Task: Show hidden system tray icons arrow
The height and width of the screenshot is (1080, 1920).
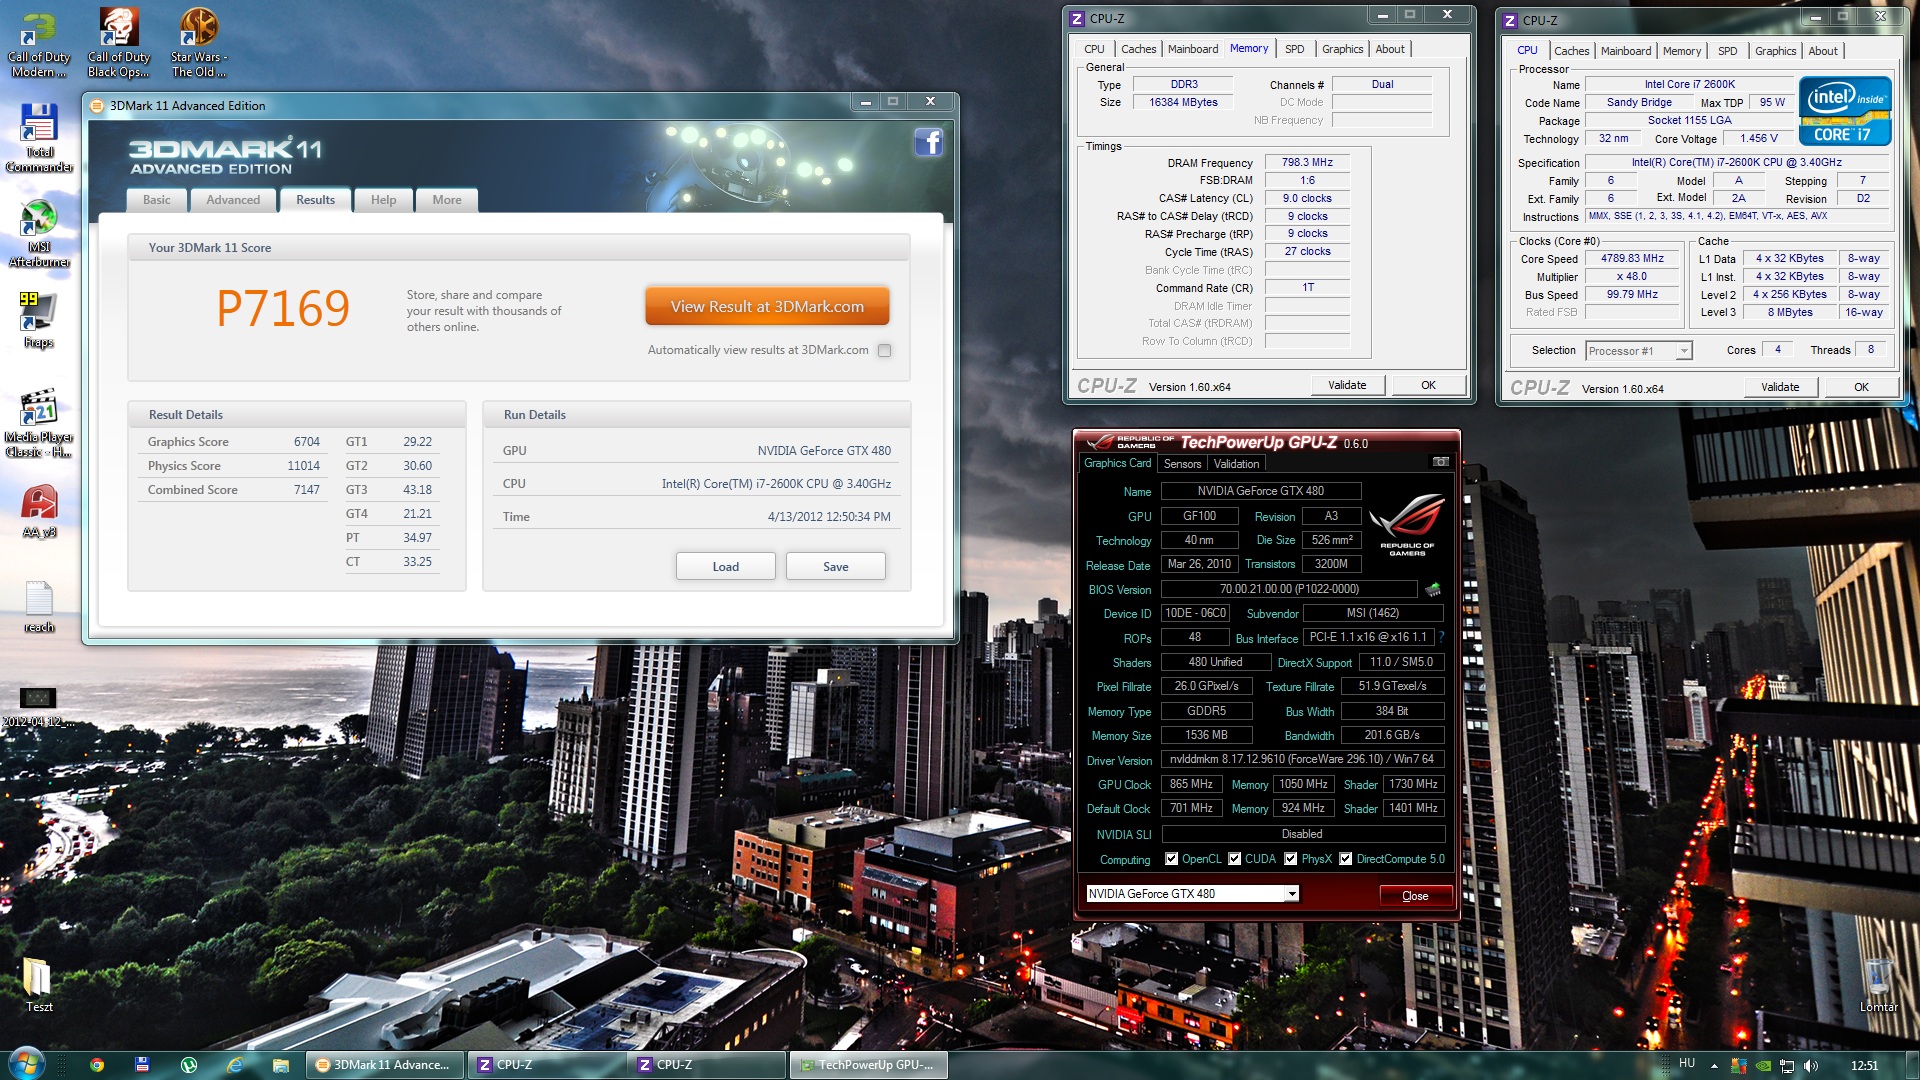Action: tap(1714, 1065)
